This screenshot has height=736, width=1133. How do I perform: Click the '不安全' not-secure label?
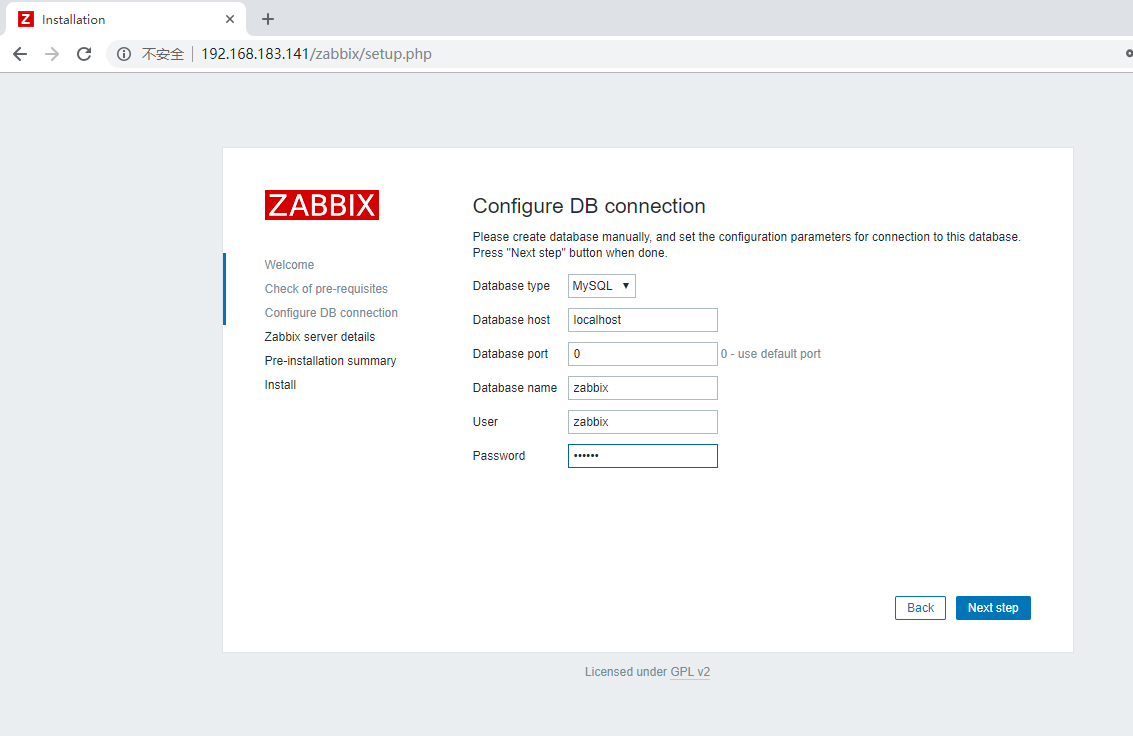click(x=163, y=54)
